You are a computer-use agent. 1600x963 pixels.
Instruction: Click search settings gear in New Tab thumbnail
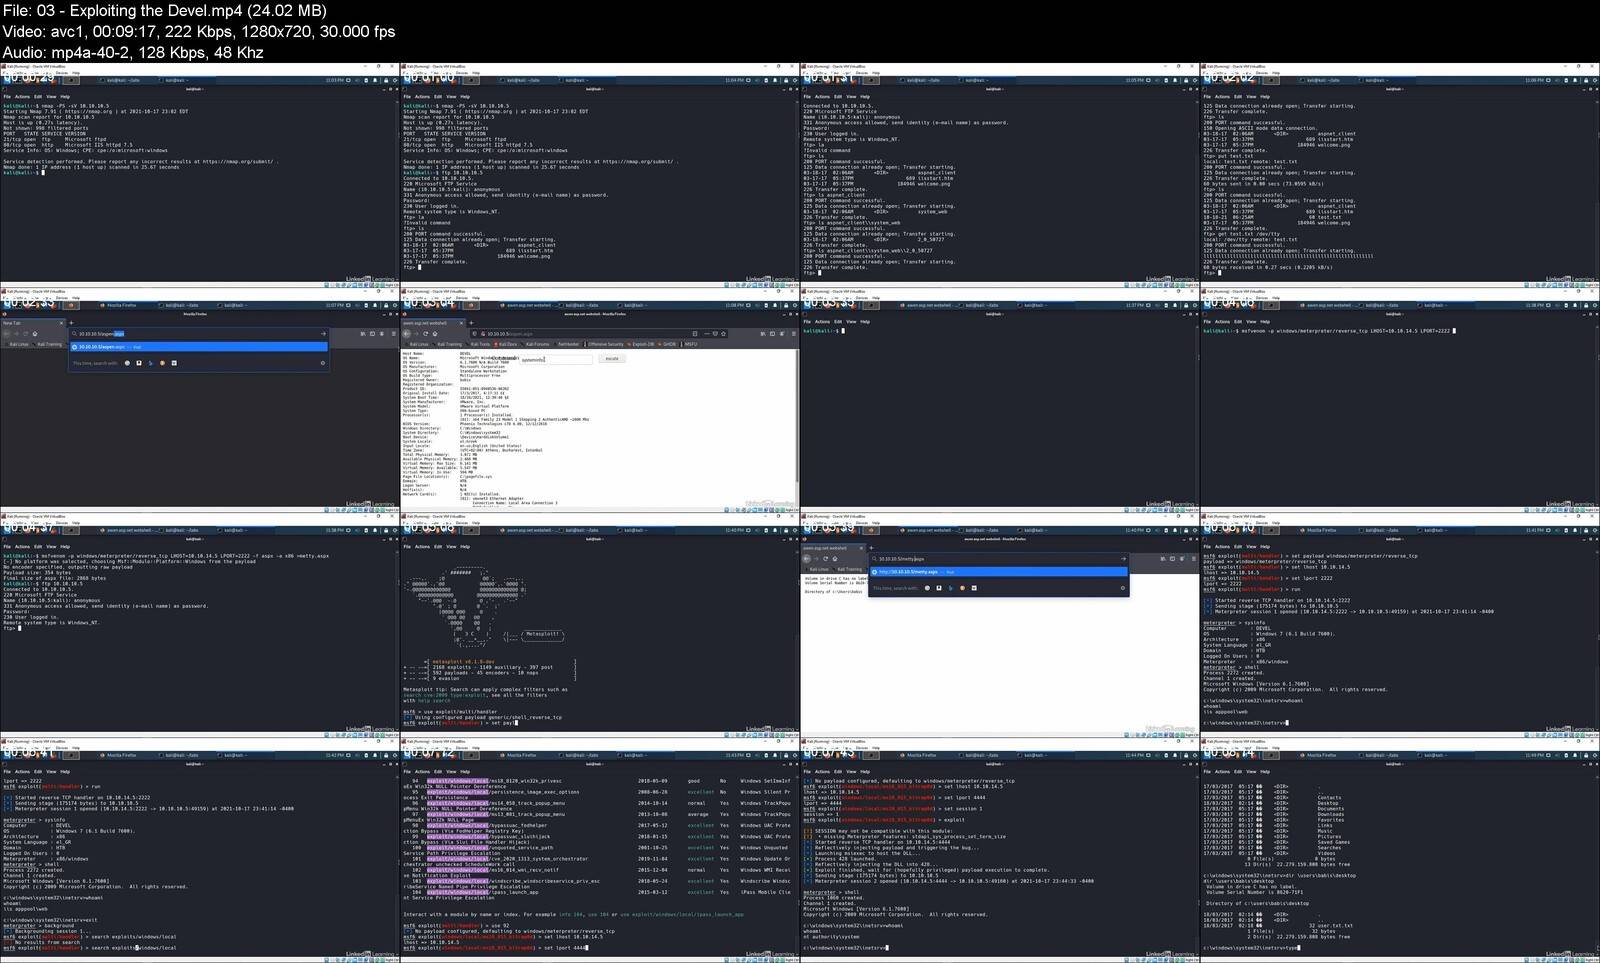(x=323, y=363)
